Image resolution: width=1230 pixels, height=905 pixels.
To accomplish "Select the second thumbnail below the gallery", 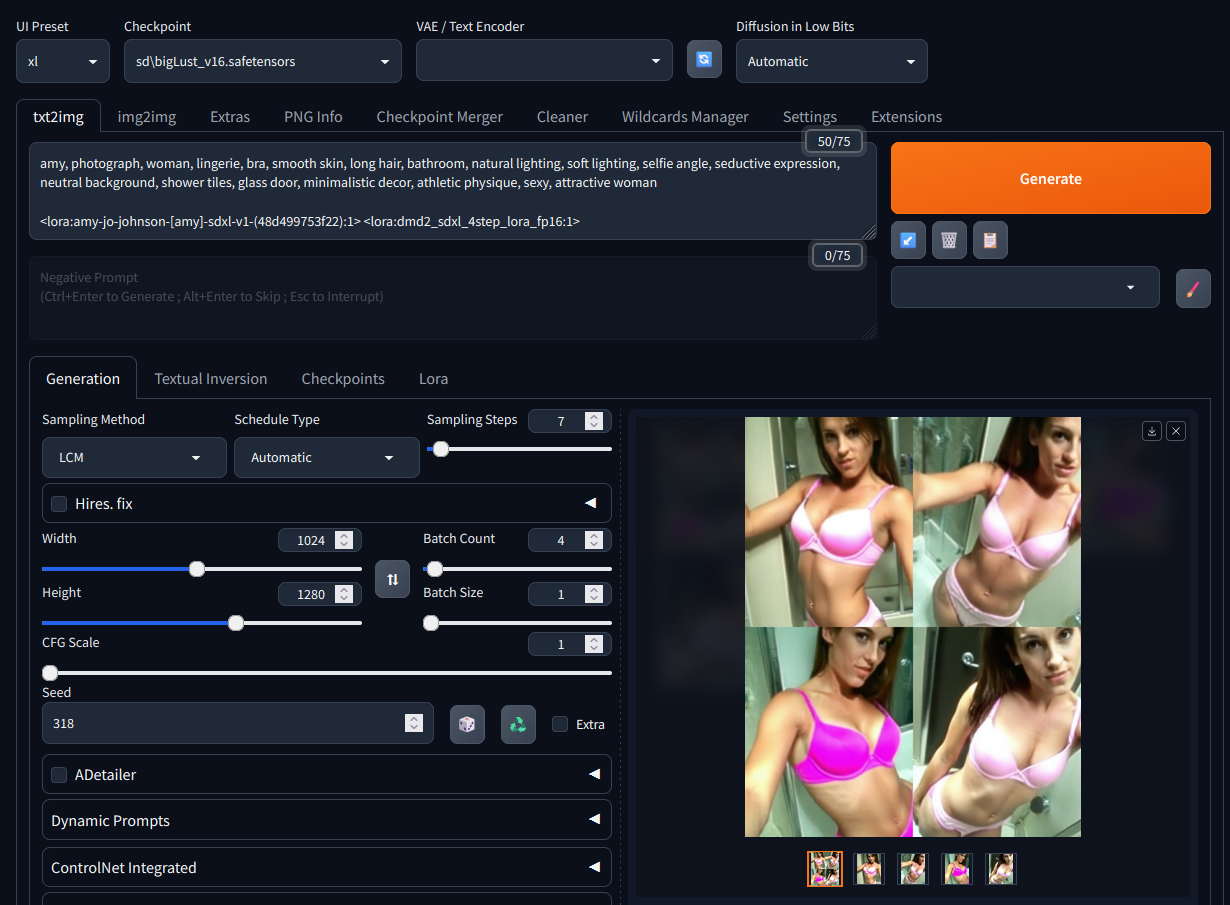I will [x=870, y=869].
